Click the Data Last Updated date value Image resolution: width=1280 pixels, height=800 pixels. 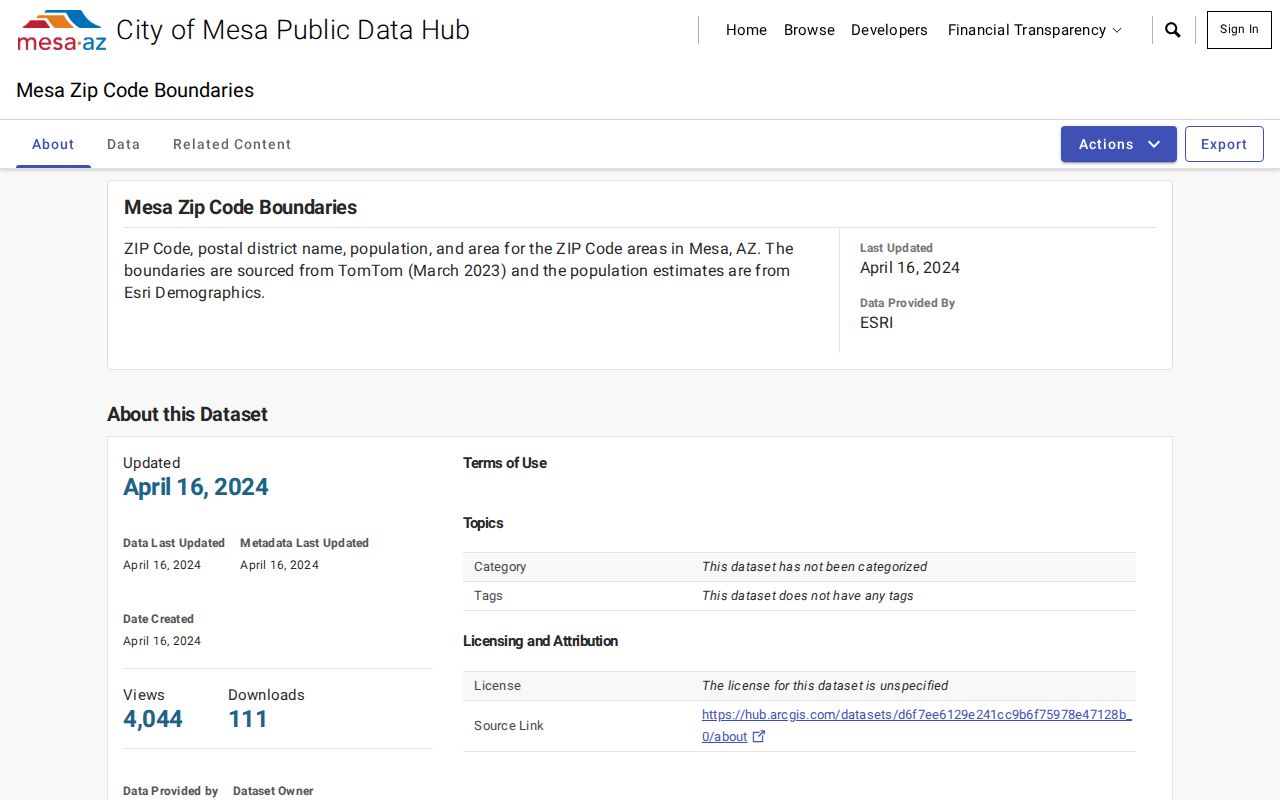(162, 565)
